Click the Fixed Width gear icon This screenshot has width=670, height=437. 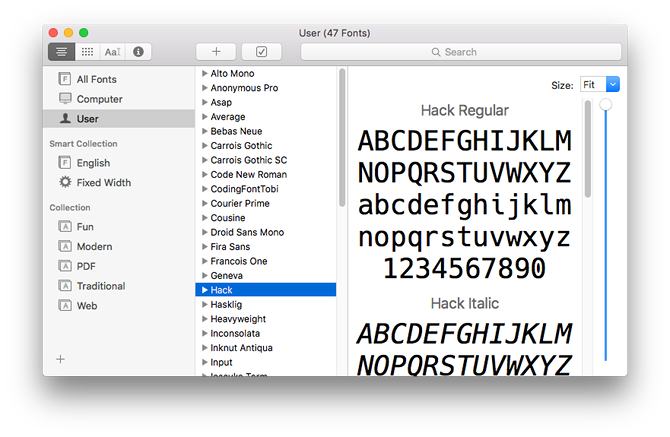65,182
